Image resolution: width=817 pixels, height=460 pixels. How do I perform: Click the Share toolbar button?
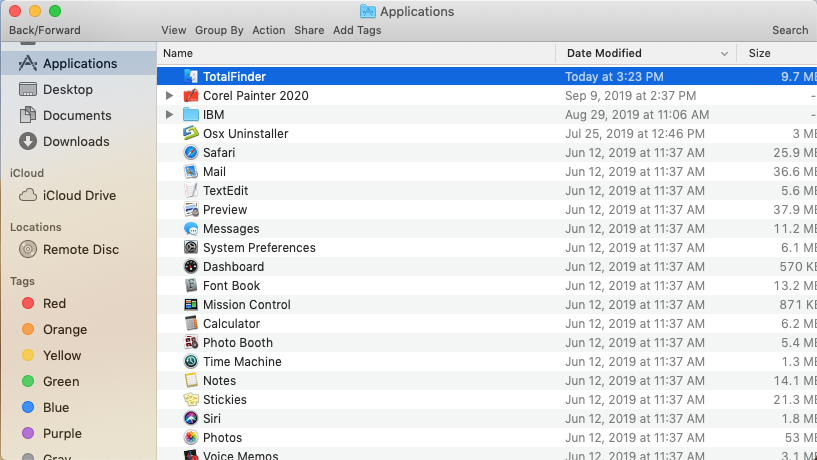pos(309,30)
